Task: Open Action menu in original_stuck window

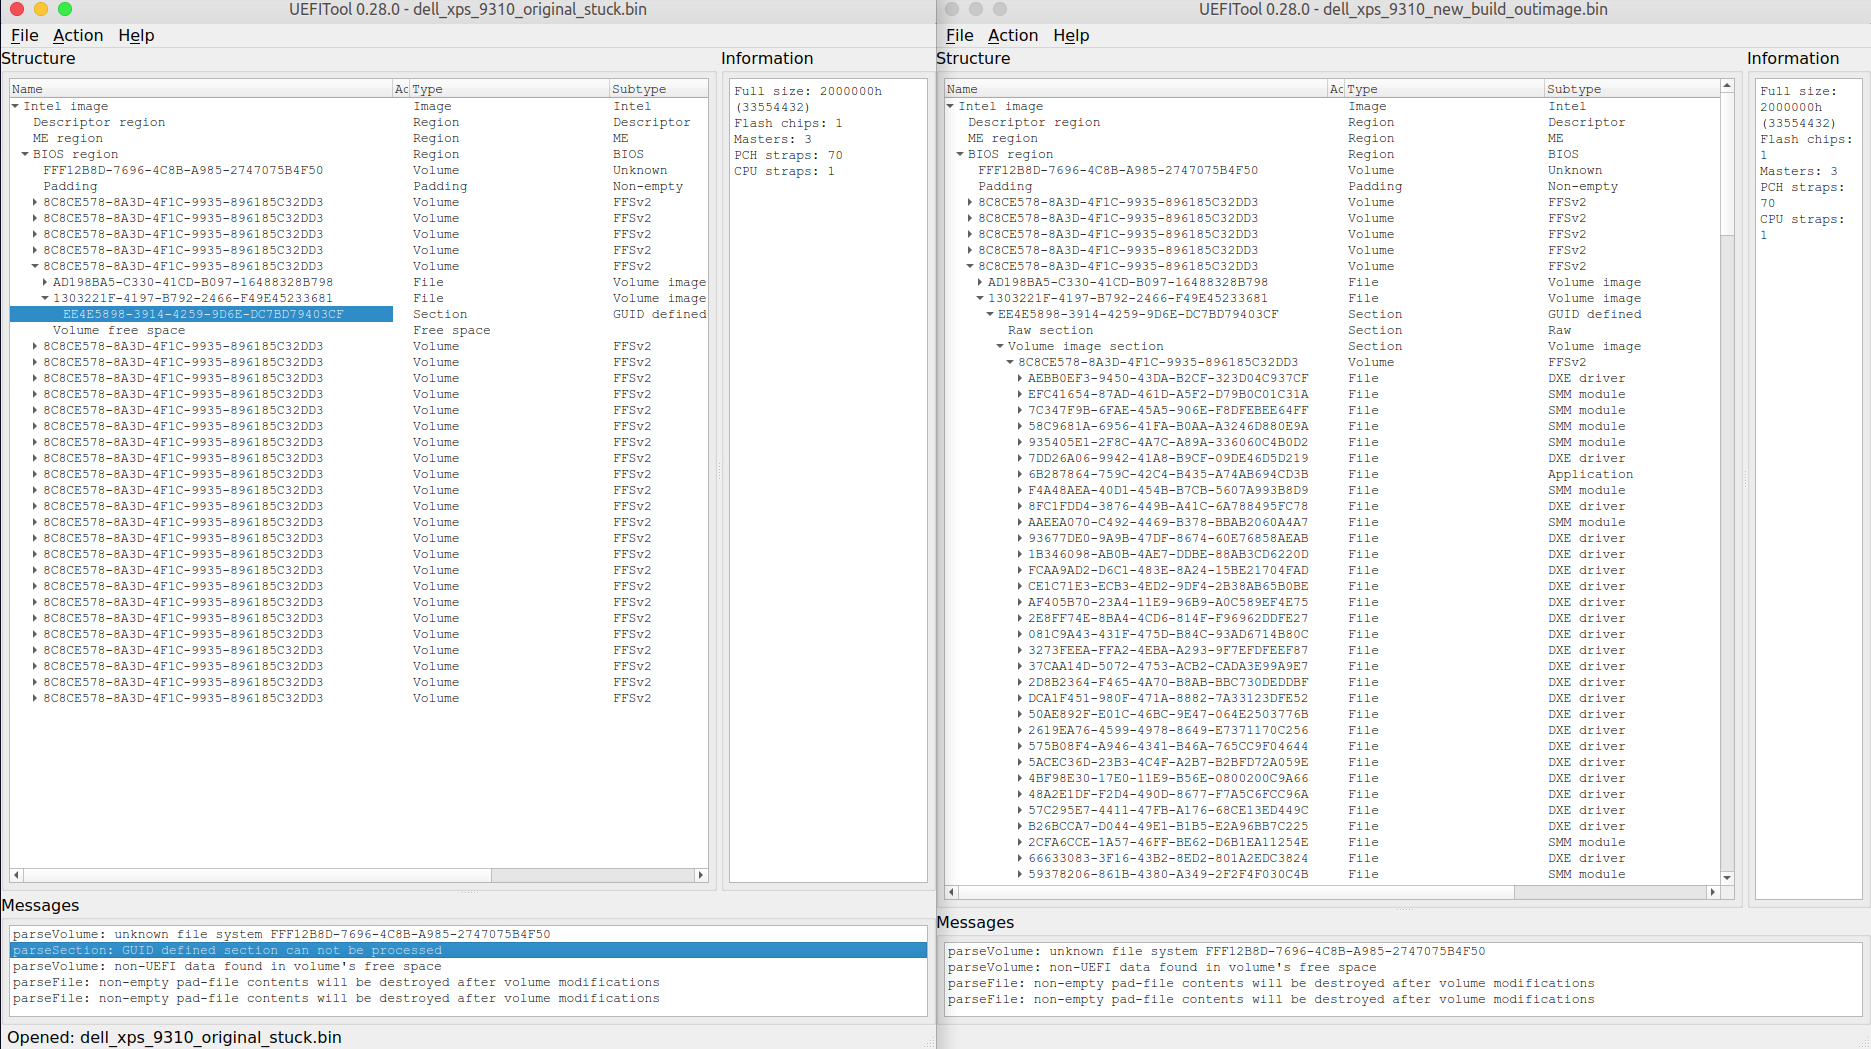Action: tap(78, 35)
